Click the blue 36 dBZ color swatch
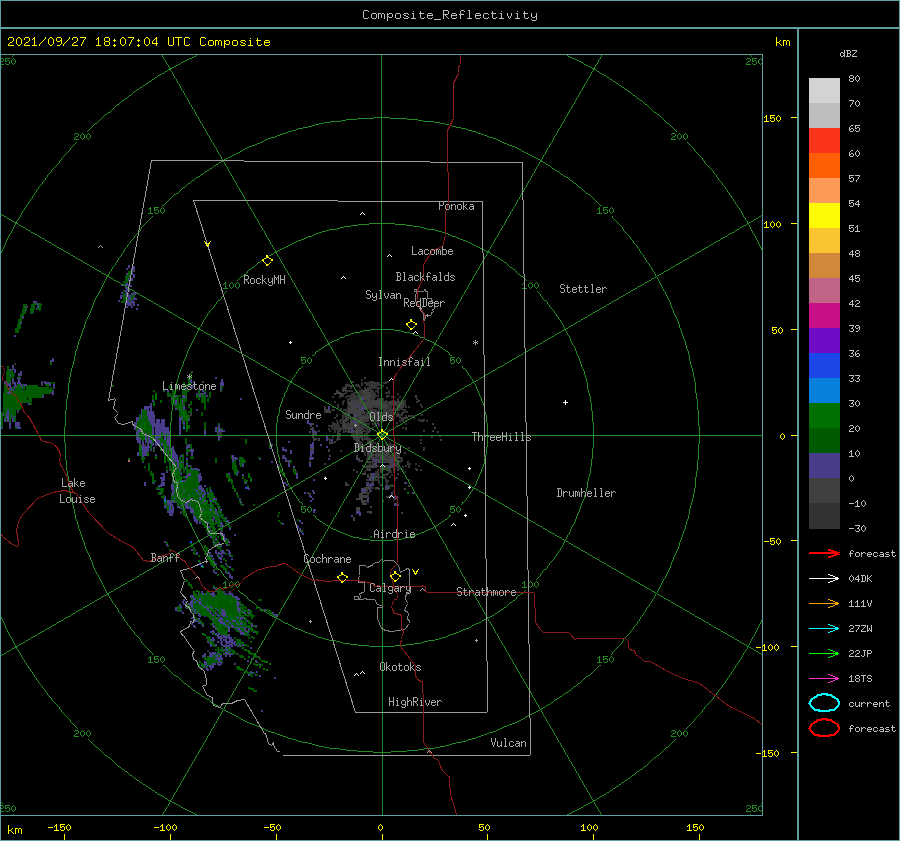The width and height of the screenshot is (900, 841). pyautogui.click(x=824, y=366)
